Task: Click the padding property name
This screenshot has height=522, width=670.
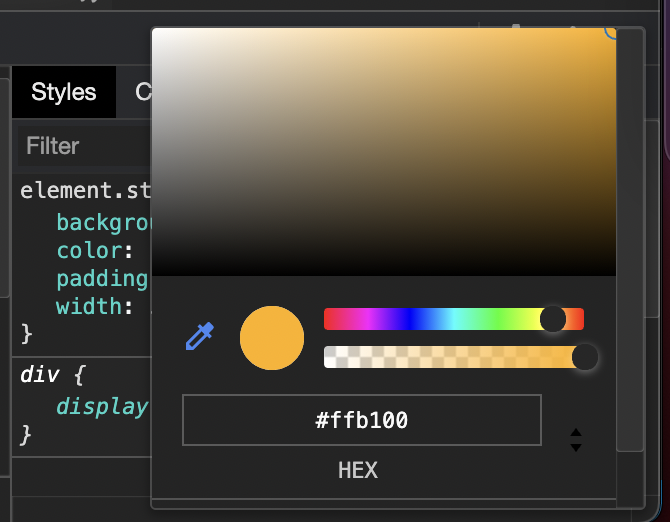Action: pyautogui.click(x=102, y=278)
